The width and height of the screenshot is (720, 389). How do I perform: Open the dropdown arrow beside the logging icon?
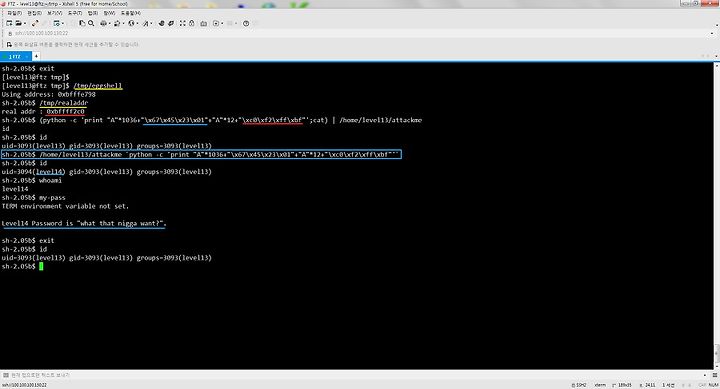coord(222,23)
